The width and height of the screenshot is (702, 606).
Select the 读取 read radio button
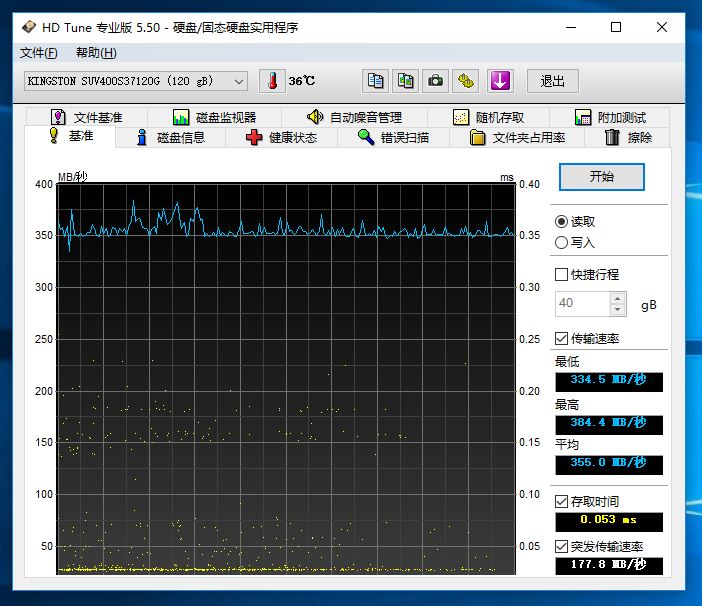pos(561,222)
